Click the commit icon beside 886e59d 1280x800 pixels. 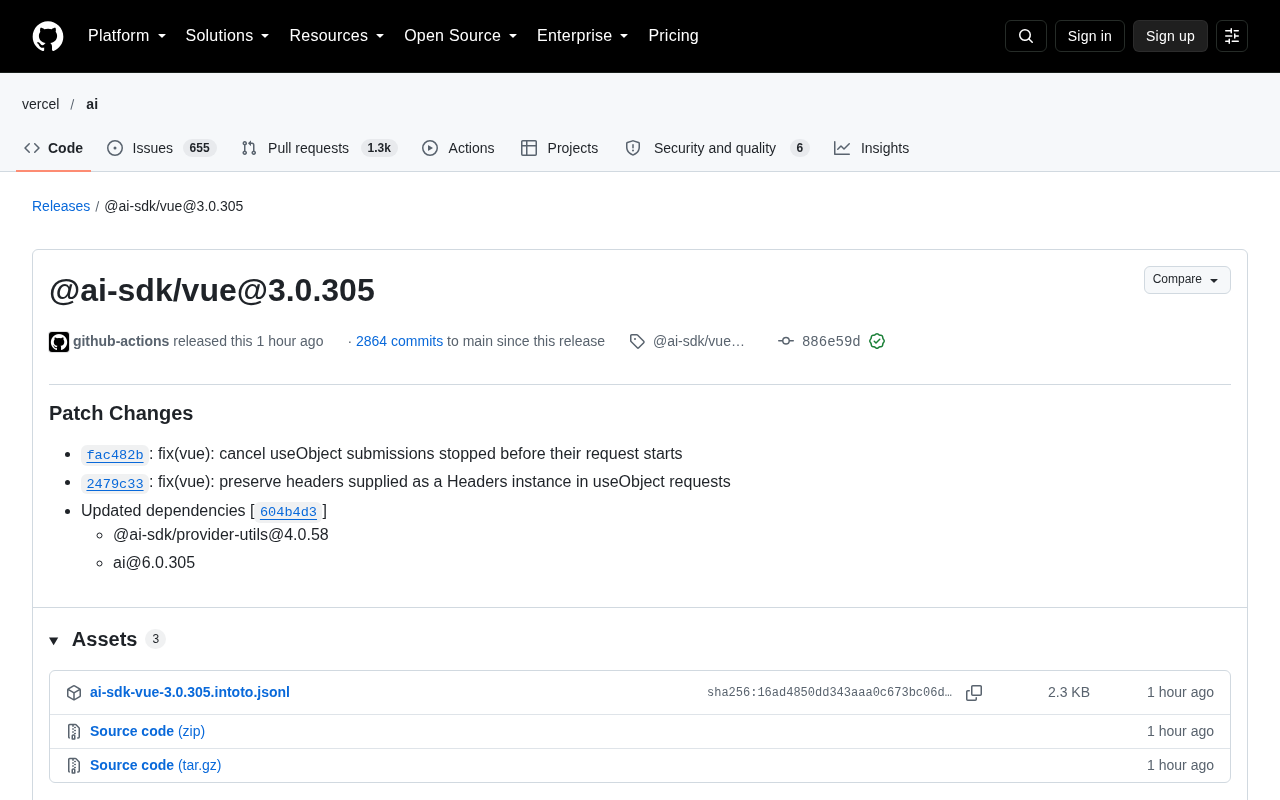click(786, 341)
